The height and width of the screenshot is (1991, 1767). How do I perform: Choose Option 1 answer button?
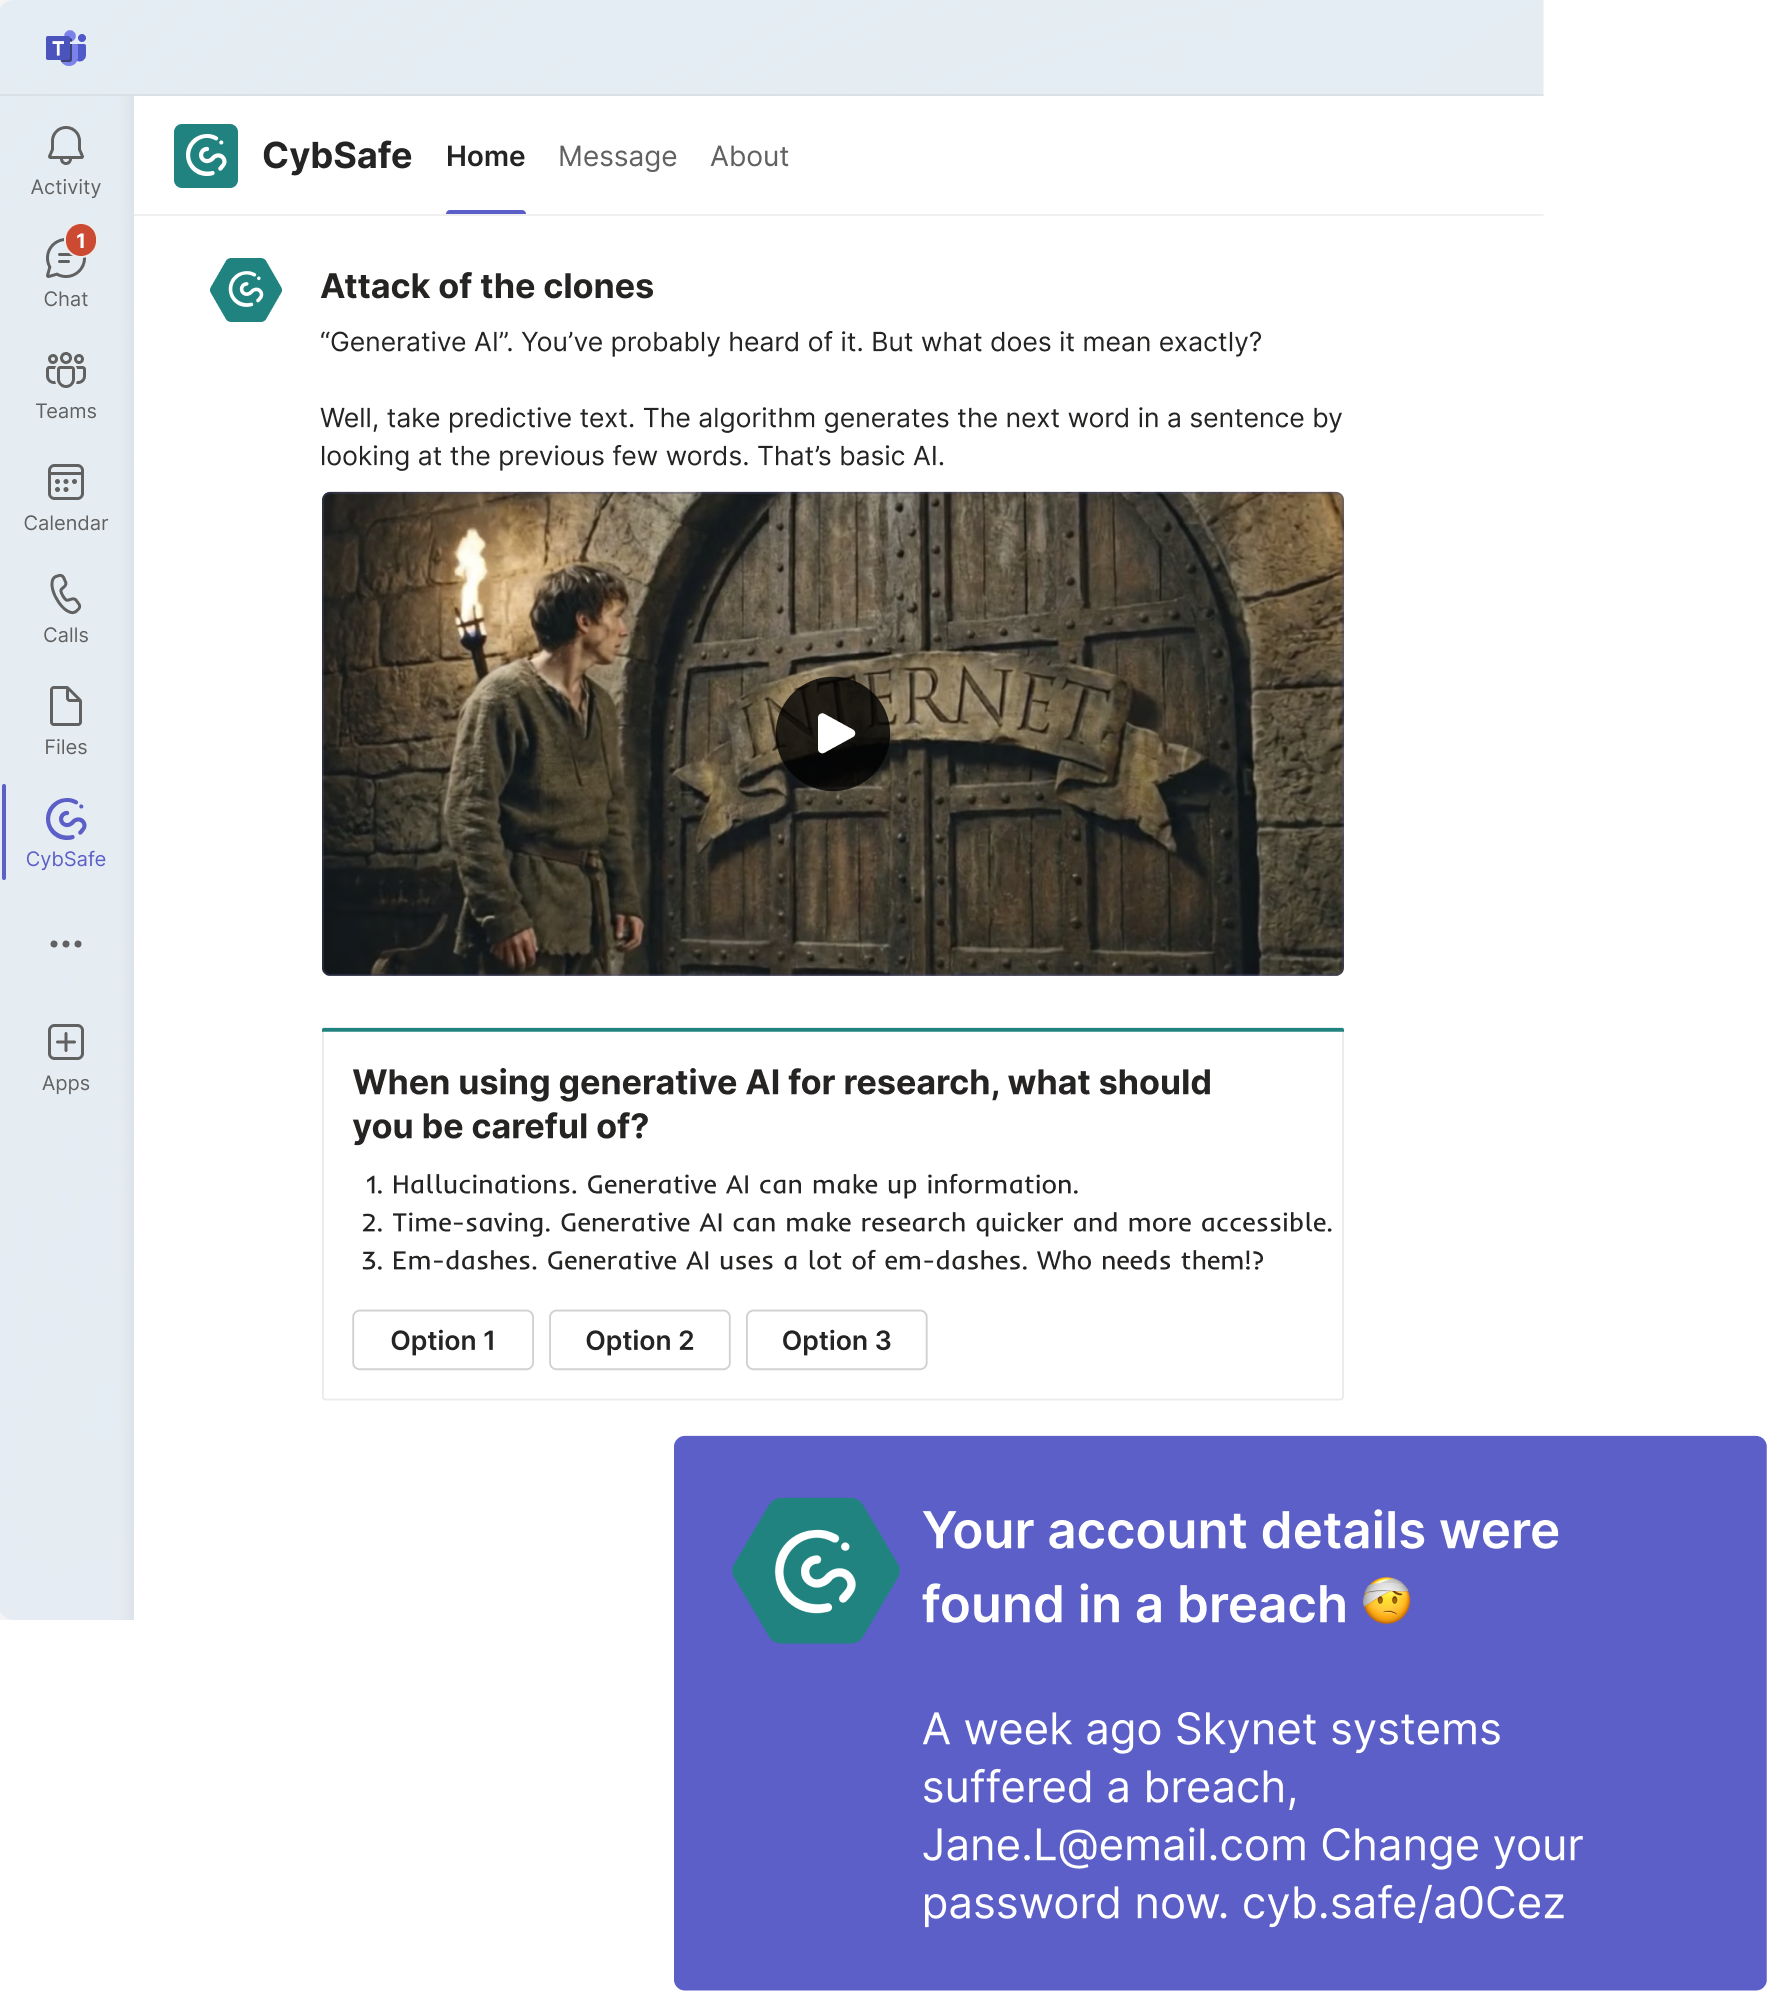pyautogui.click(x=443, y=1340)
